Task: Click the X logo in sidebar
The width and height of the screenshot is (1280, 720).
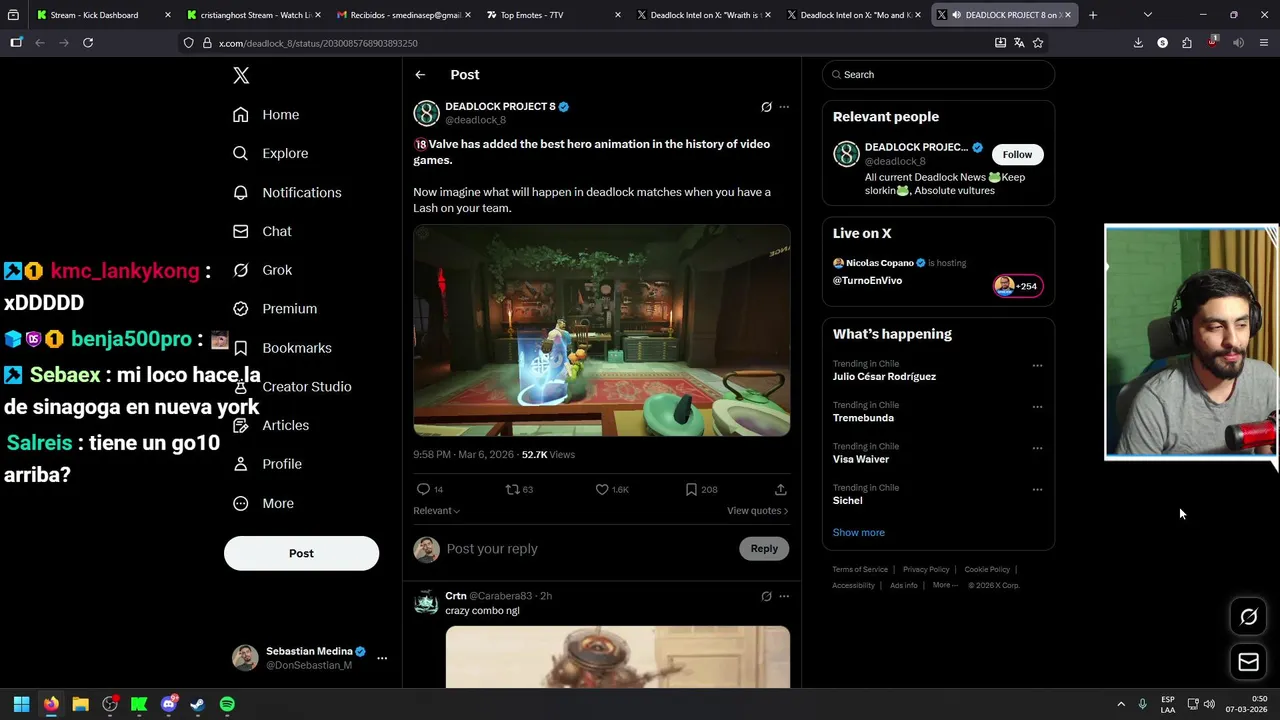Action: click(241, 75)
